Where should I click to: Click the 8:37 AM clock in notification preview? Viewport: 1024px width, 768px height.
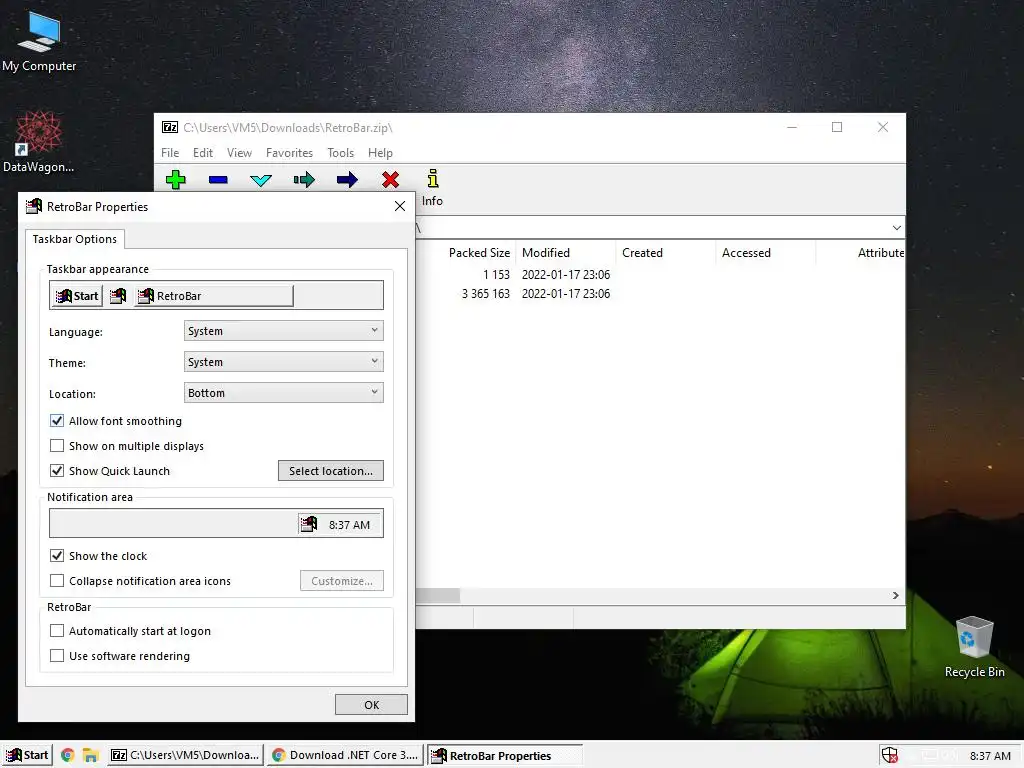349,524
